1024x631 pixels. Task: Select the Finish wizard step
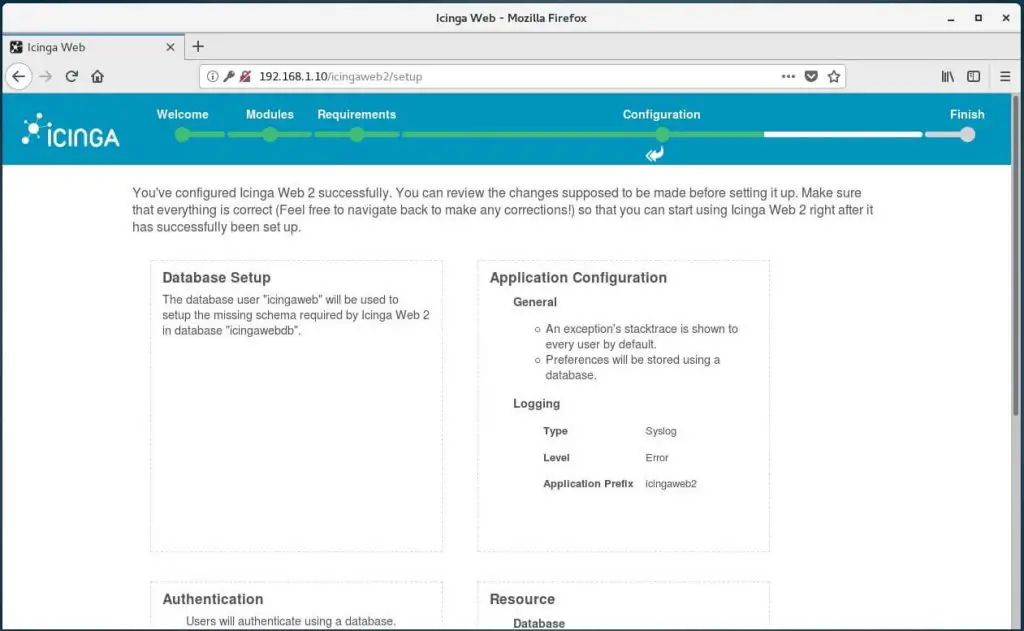967,114
